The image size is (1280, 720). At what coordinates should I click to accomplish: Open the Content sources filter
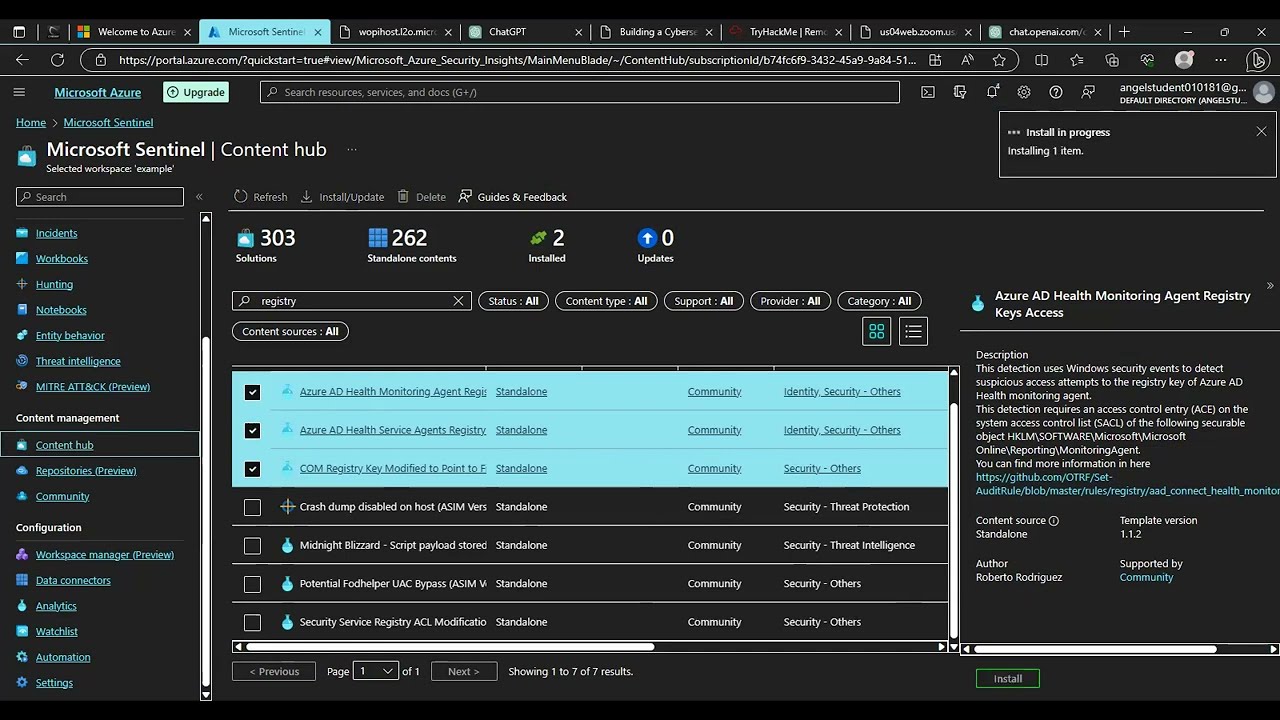[x=290, y=331]
